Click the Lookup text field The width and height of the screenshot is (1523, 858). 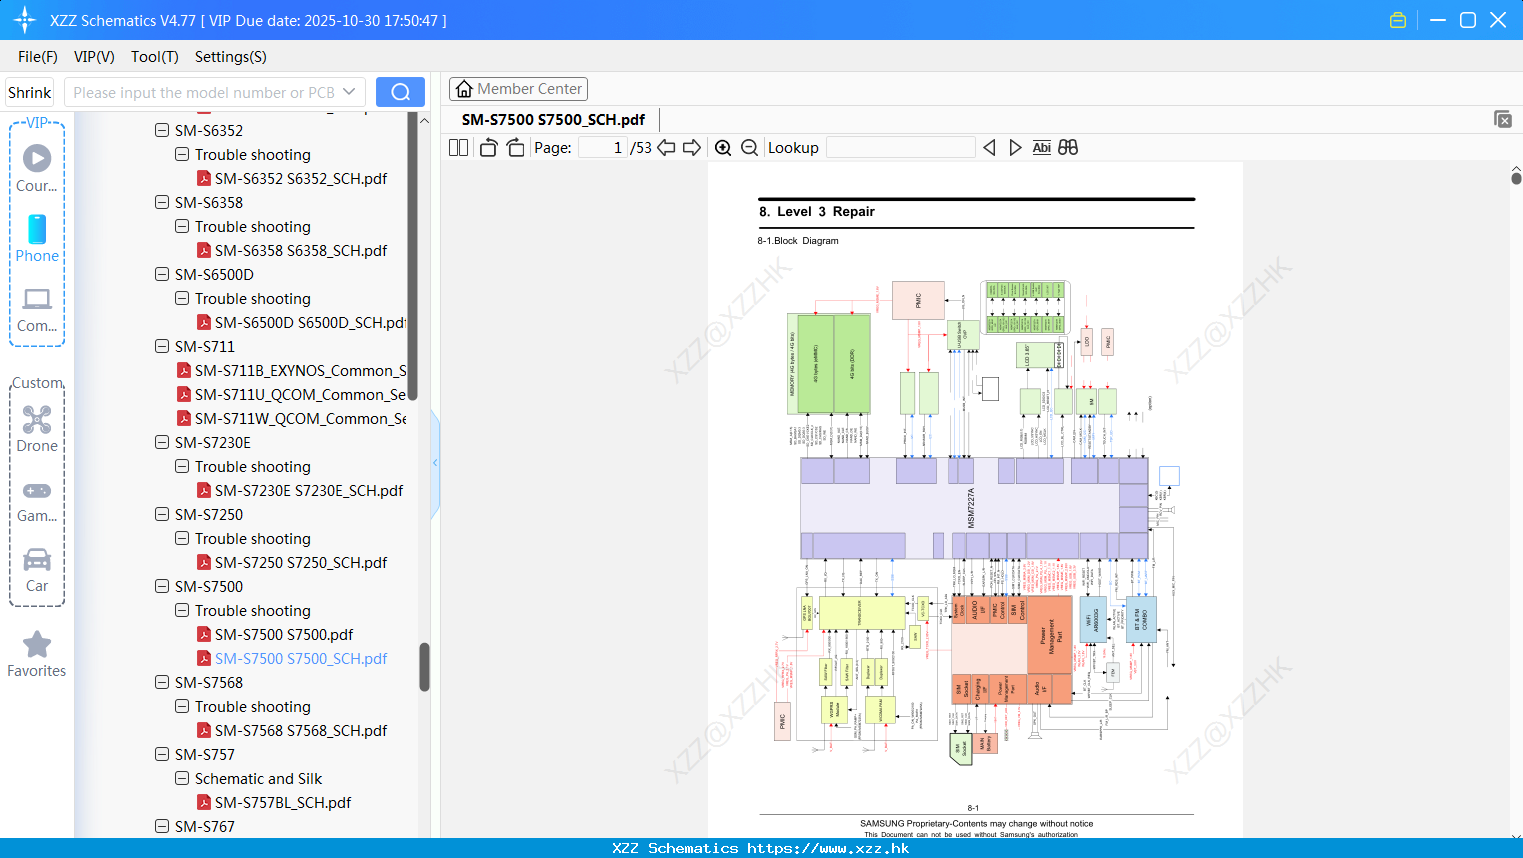pos(901,147)
